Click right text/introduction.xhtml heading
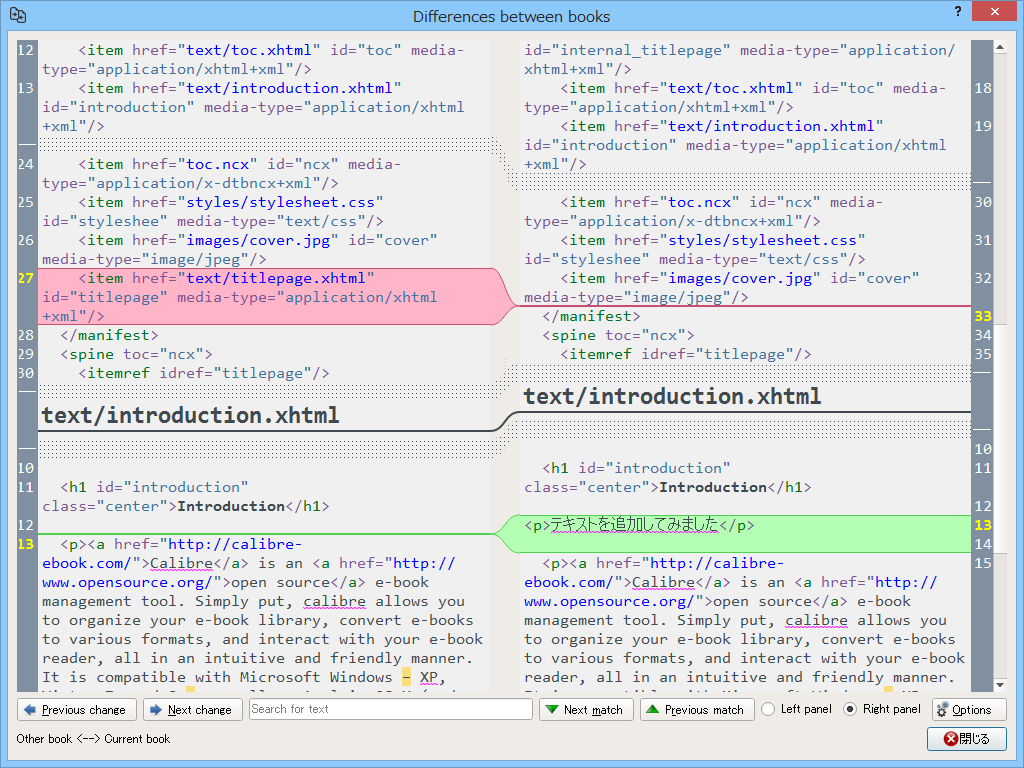The width and height of the screenshot is (1024, 768). [x=673, y=396]
